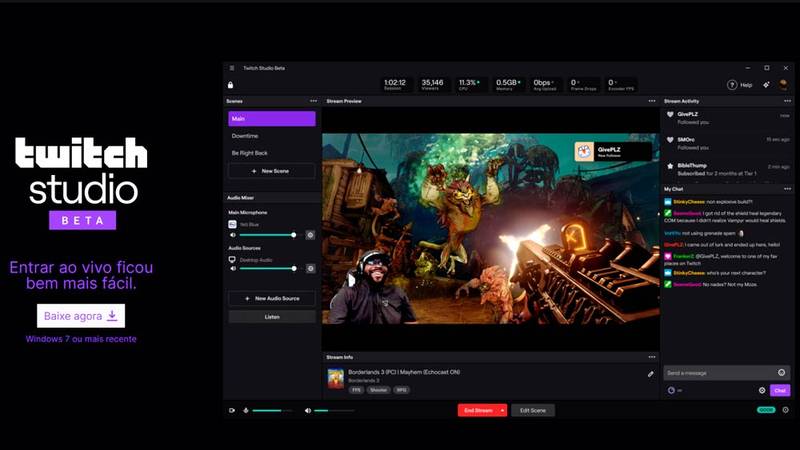Click the Help label
The width and height of the screenshot is (800, 450).
pos(746,85)
